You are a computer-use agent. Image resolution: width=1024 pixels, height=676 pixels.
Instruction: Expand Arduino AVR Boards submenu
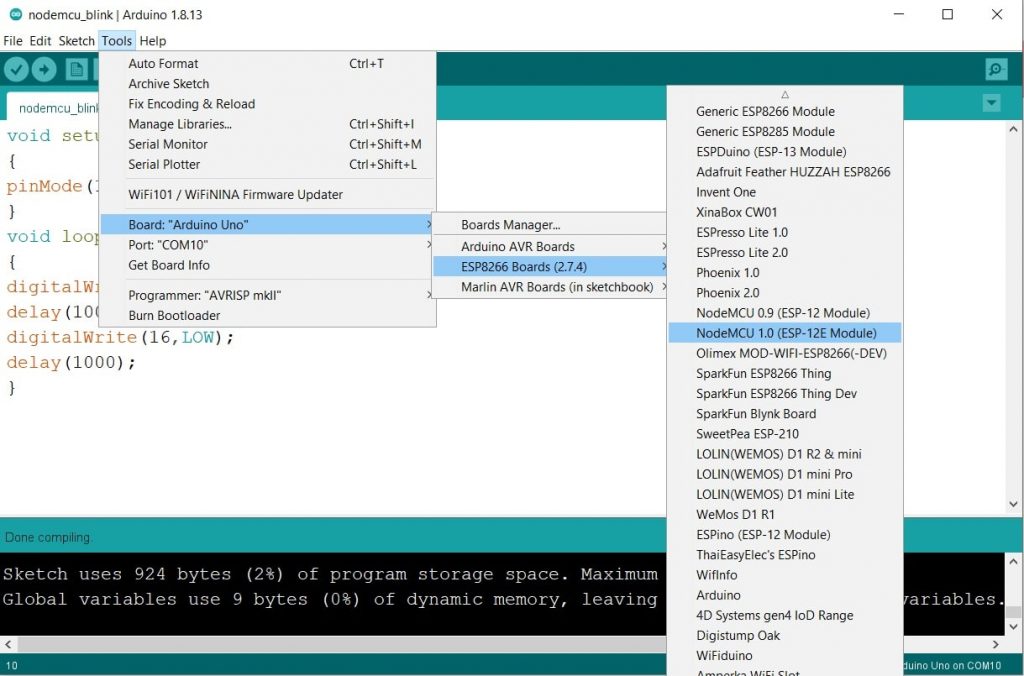[550, 246]
